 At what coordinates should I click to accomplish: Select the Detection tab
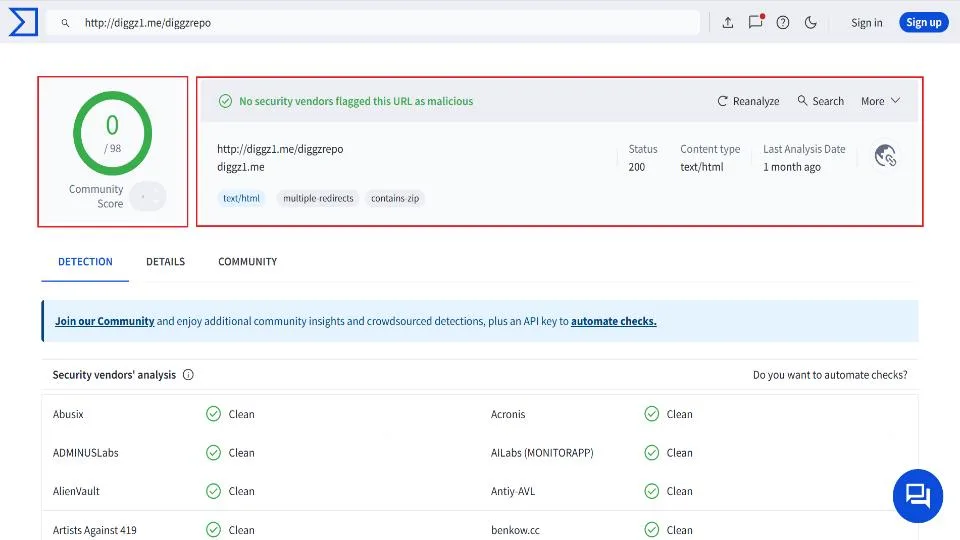tap(85, 262)
